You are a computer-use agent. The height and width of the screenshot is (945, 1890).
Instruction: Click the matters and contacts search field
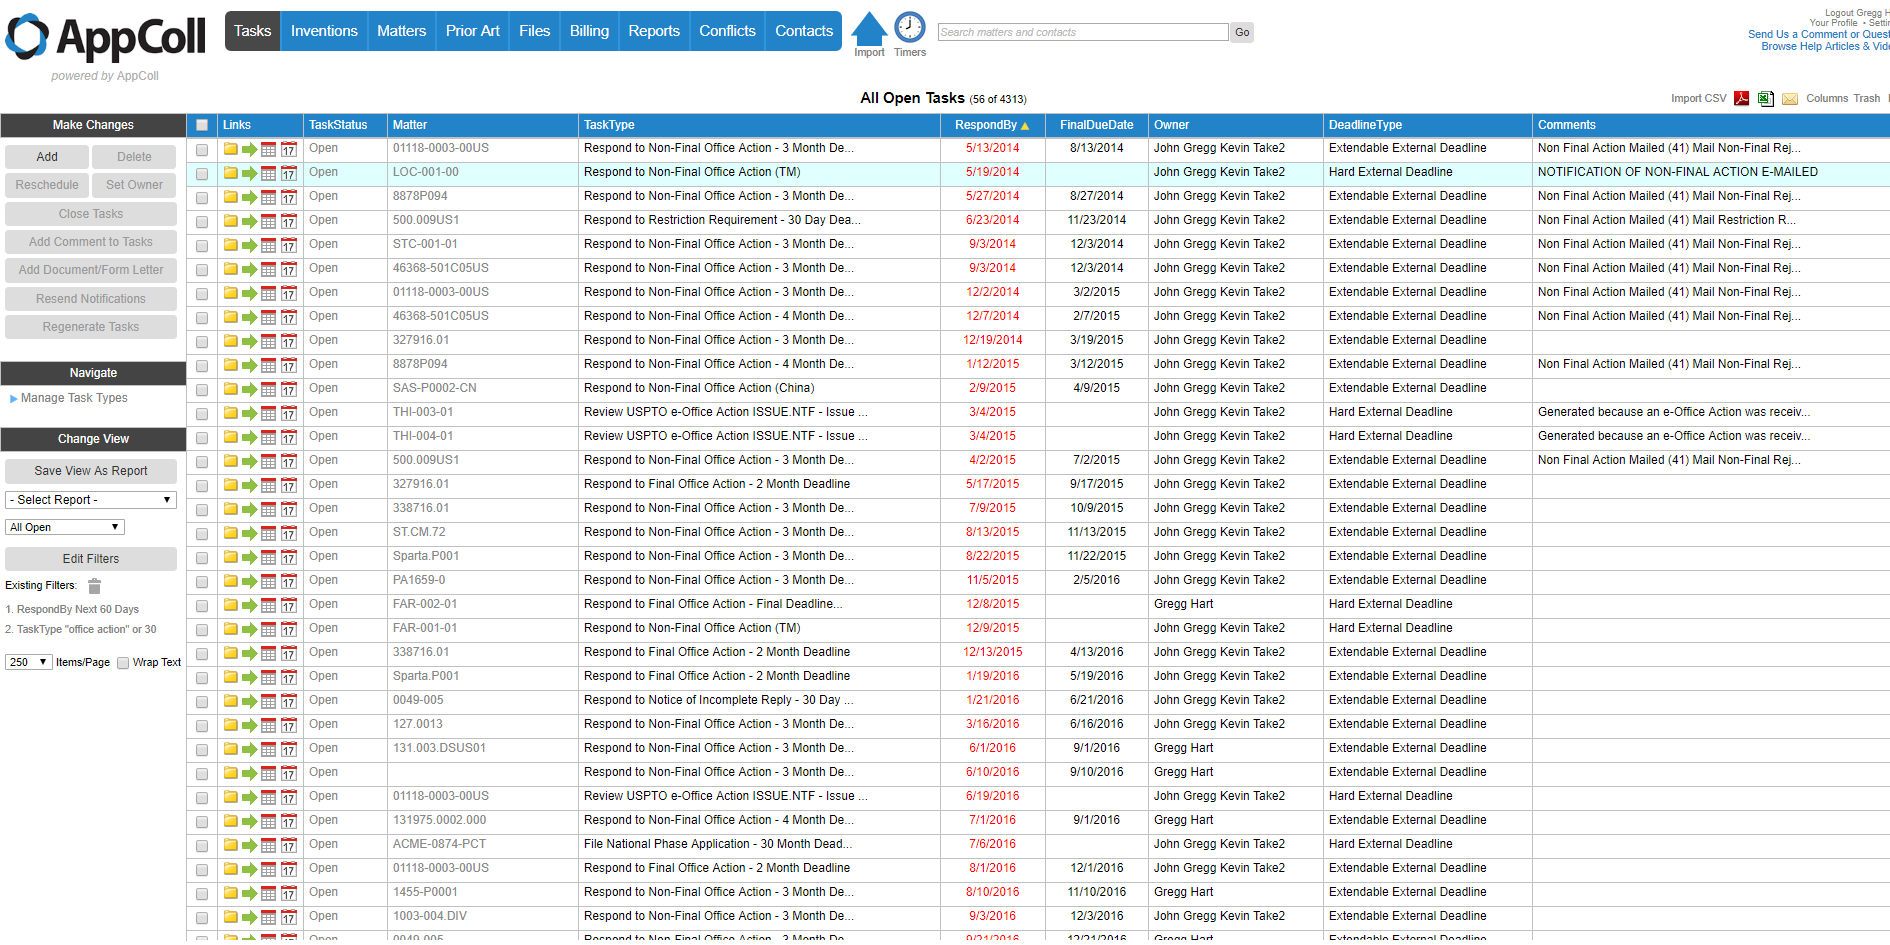click(1082, 32)
